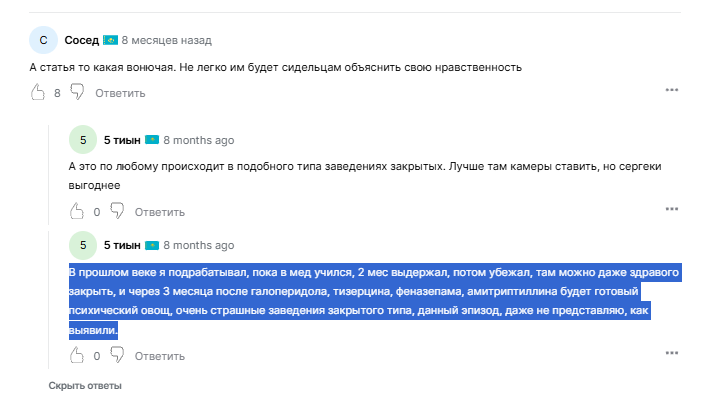Collapse replies via Скрыть ответы
Screen dimensions: 706x400
click(x=85, y=385)
